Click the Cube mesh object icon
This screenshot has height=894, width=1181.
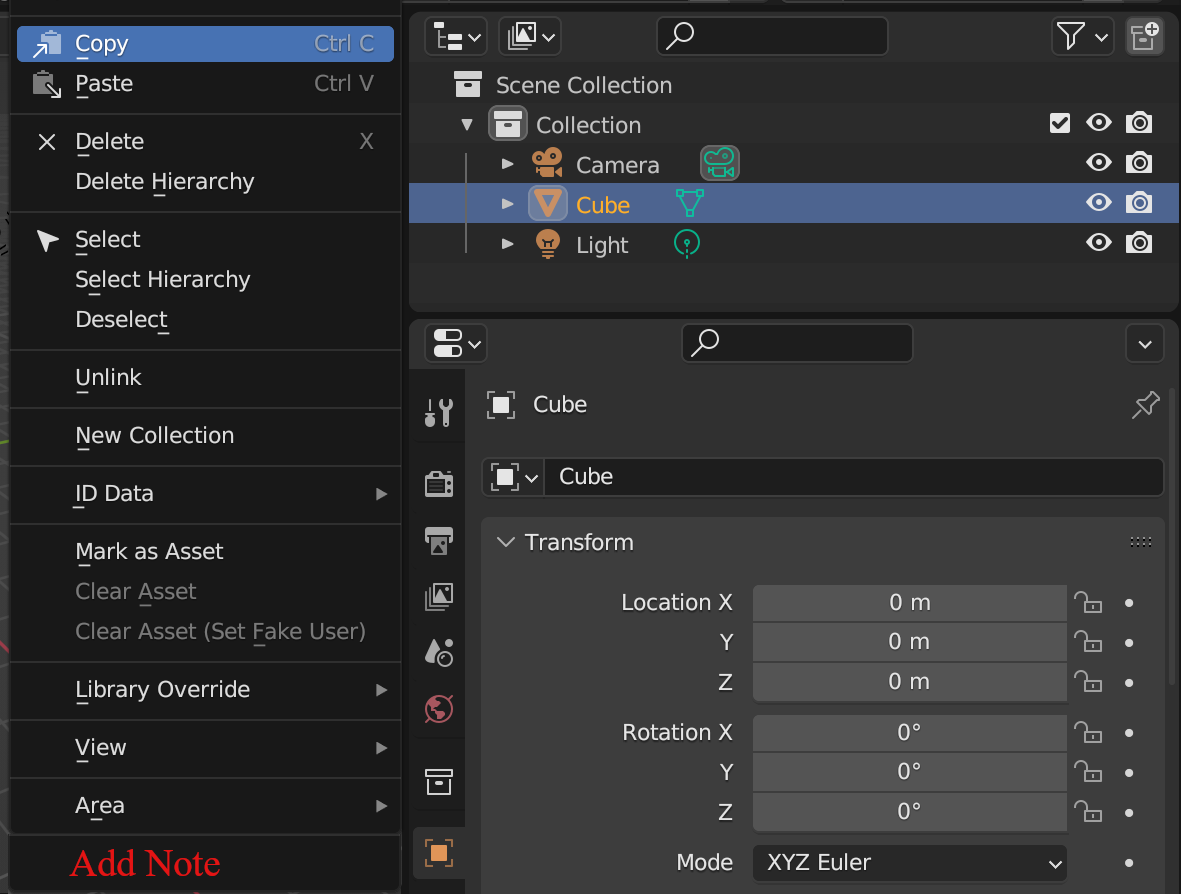click(548, 203)
